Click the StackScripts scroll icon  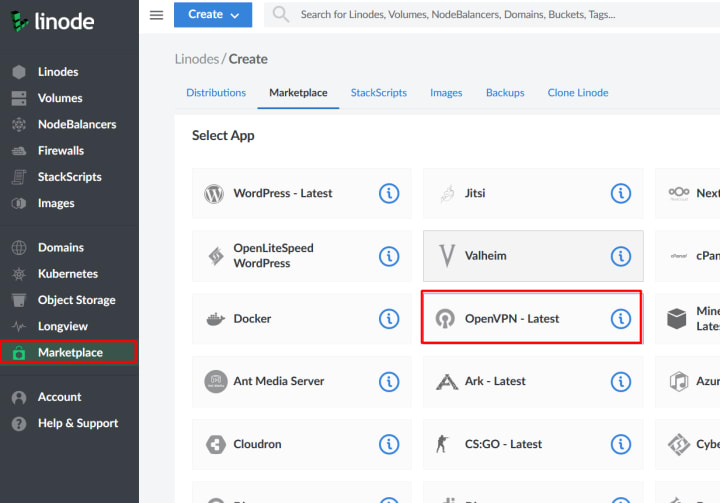tap(19, 177)
